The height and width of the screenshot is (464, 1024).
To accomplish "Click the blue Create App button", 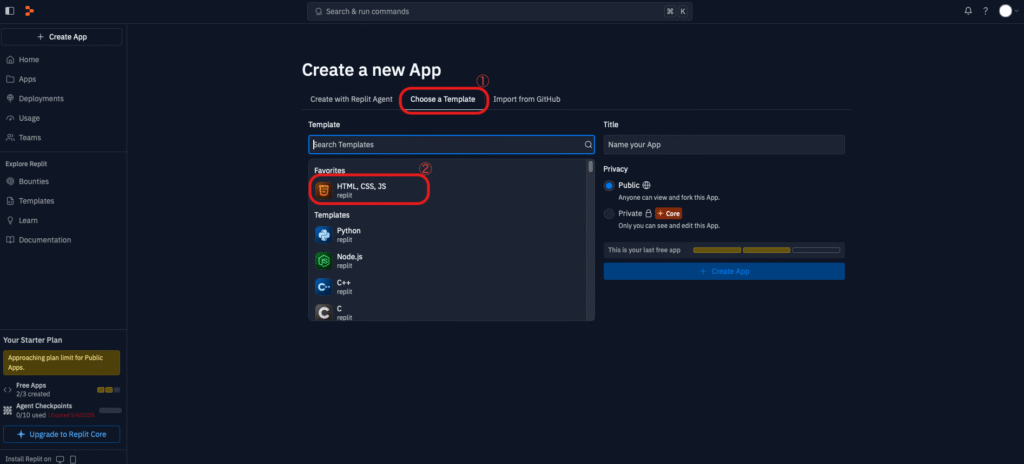I will coord(724,271).
